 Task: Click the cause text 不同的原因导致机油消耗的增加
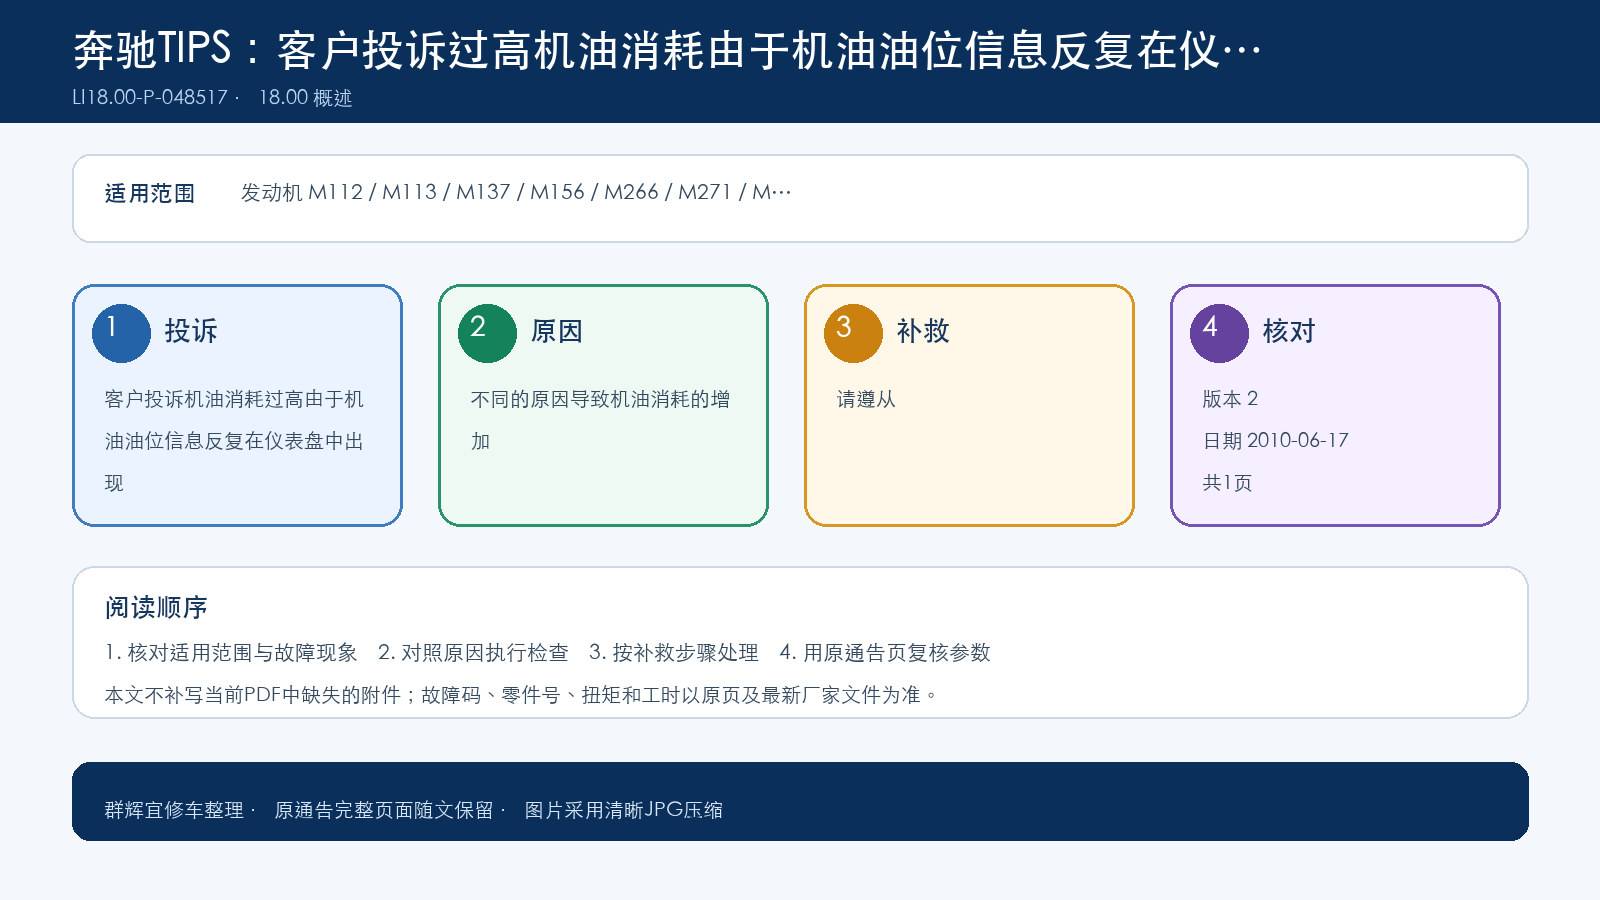tap(600, 420)
